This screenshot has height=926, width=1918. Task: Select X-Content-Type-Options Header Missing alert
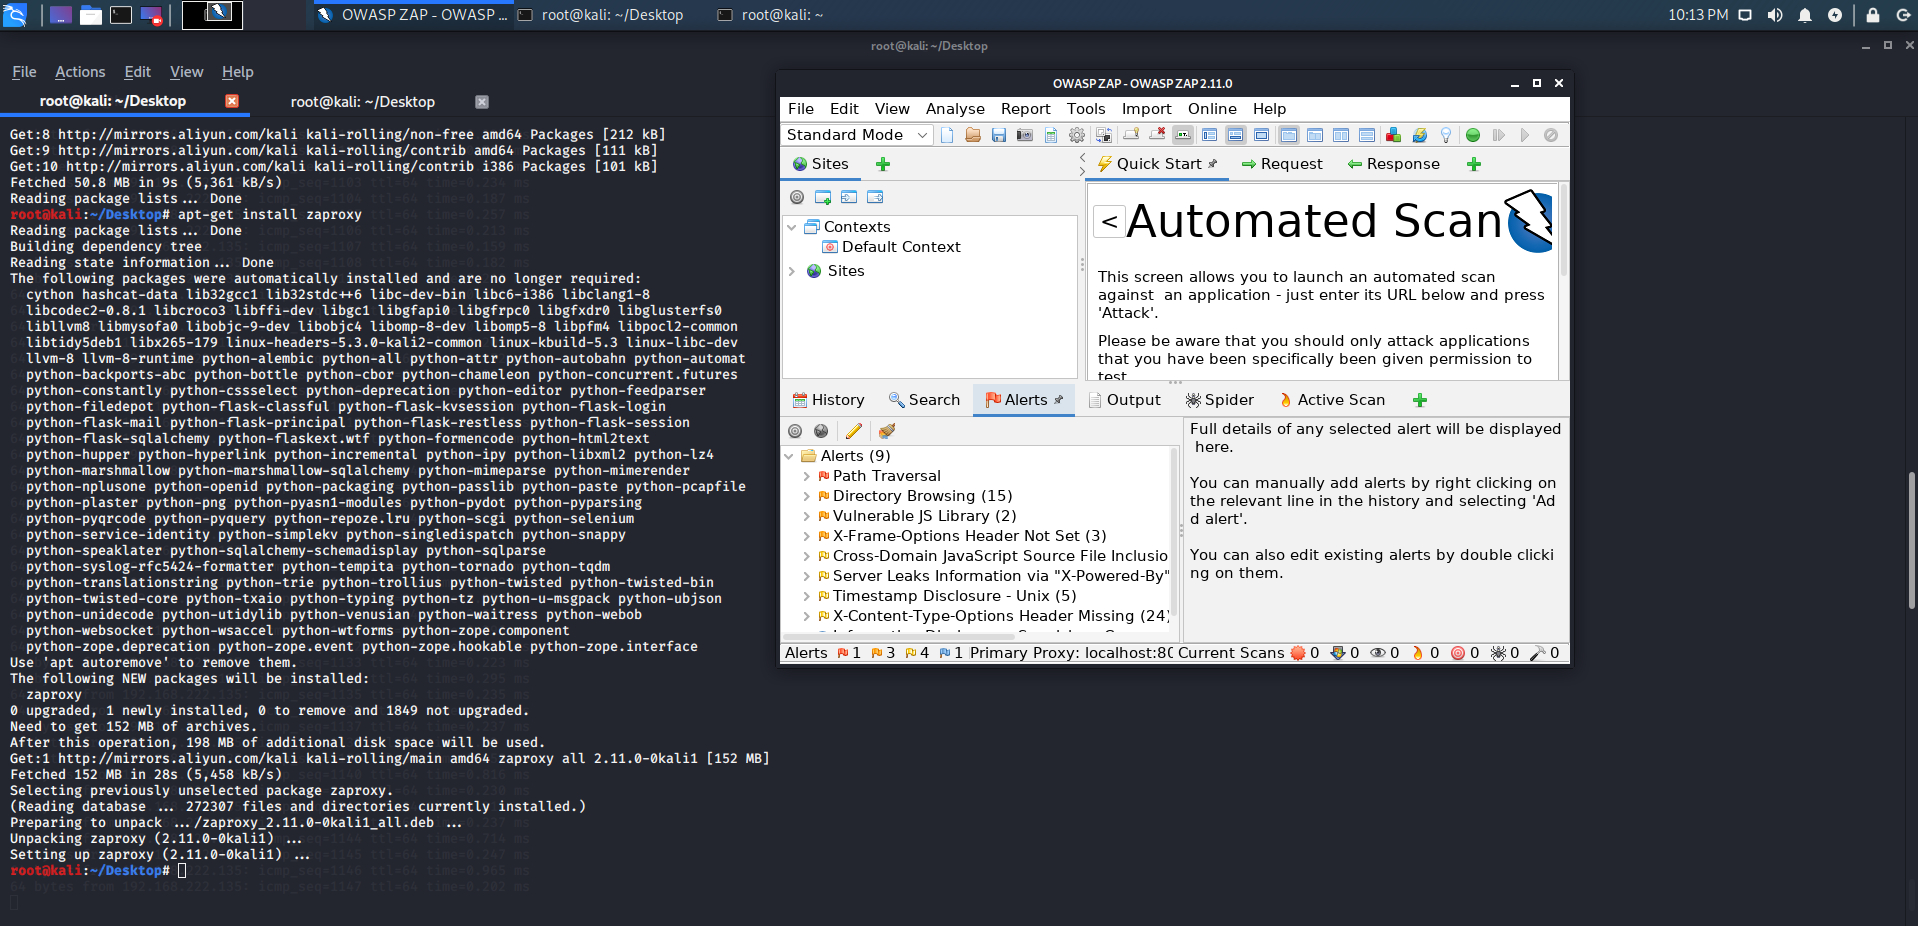pos(993,616)
